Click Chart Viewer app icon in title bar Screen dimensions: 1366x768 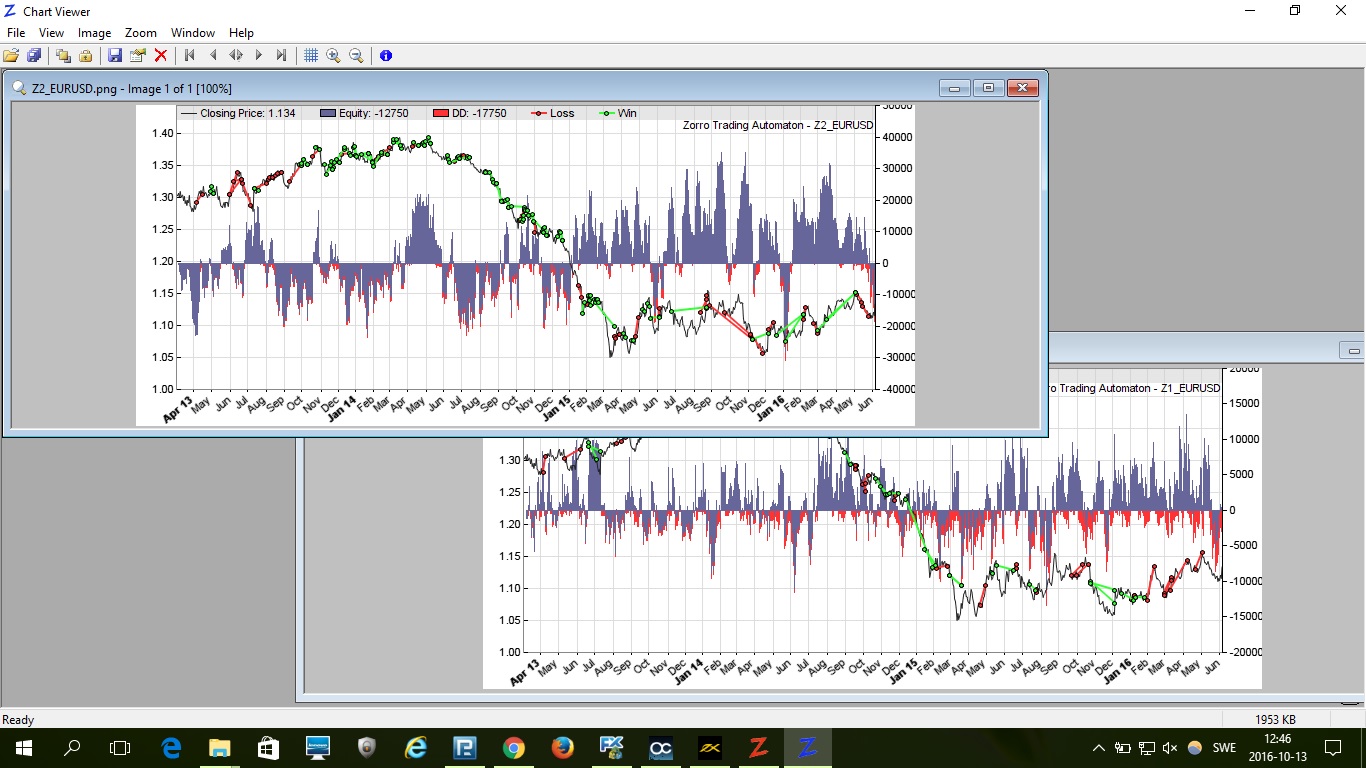click(10, 11)
